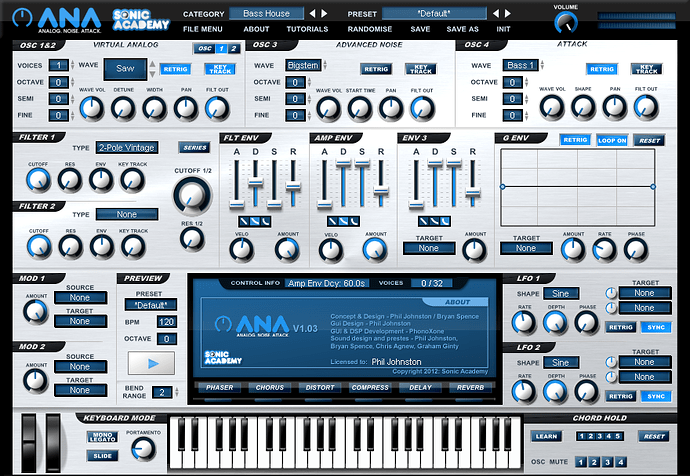
Task: Open the Category Bass House dropdown
Action: (267, 14)
